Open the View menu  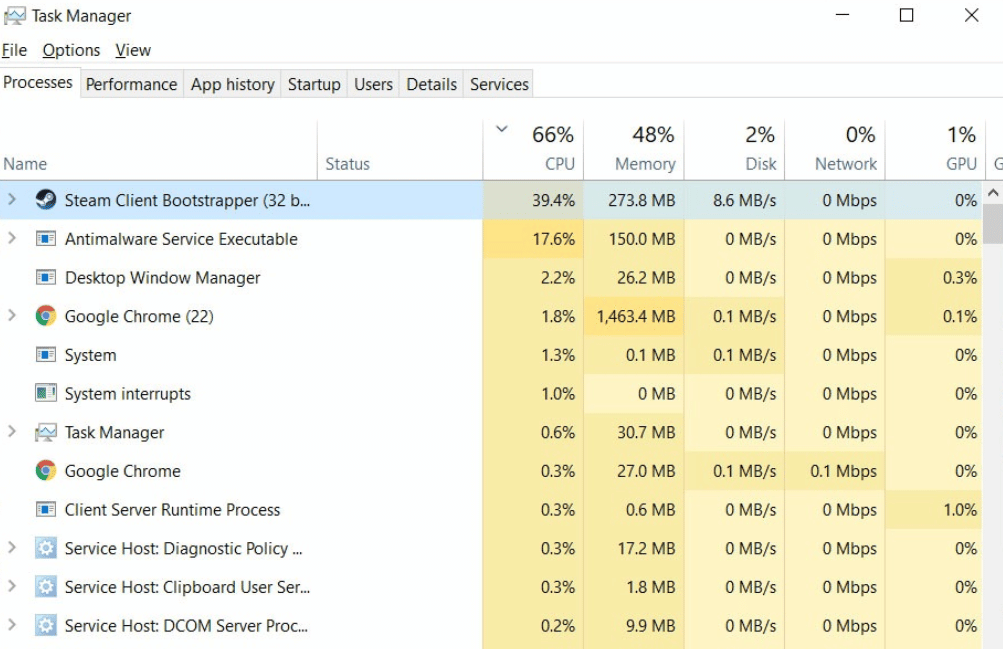pyautogui.click(x=133, y=50)
